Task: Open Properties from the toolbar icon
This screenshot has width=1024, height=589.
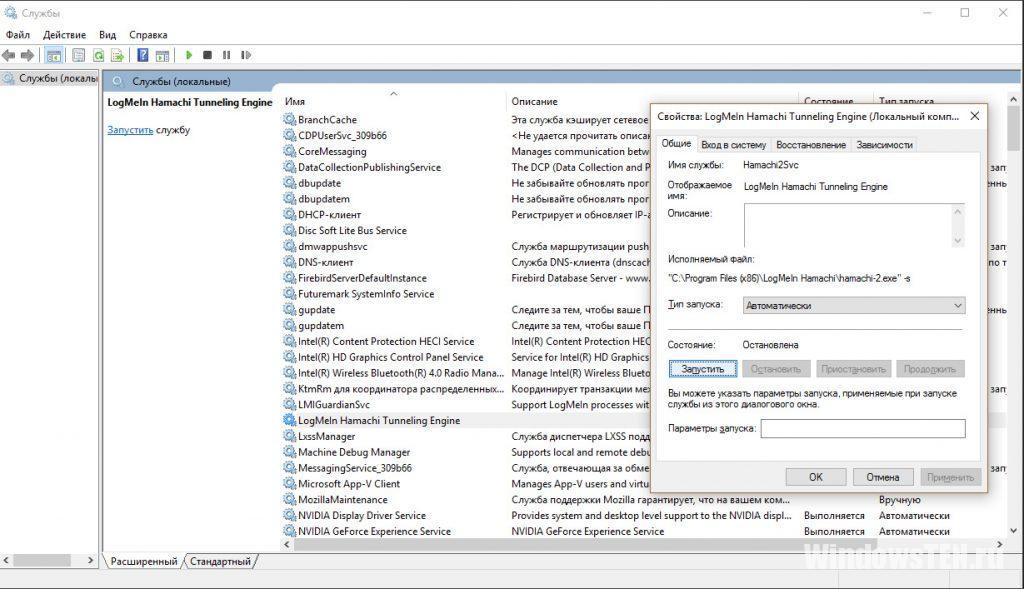Action: 78,56
